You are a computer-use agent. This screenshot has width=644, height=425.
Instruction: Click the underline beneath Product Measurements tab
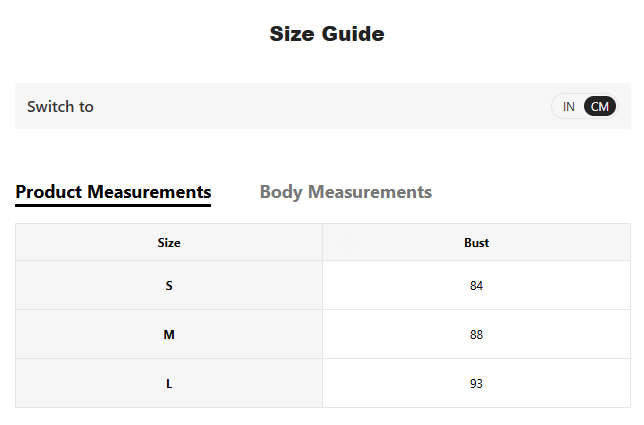pos(113,205)
